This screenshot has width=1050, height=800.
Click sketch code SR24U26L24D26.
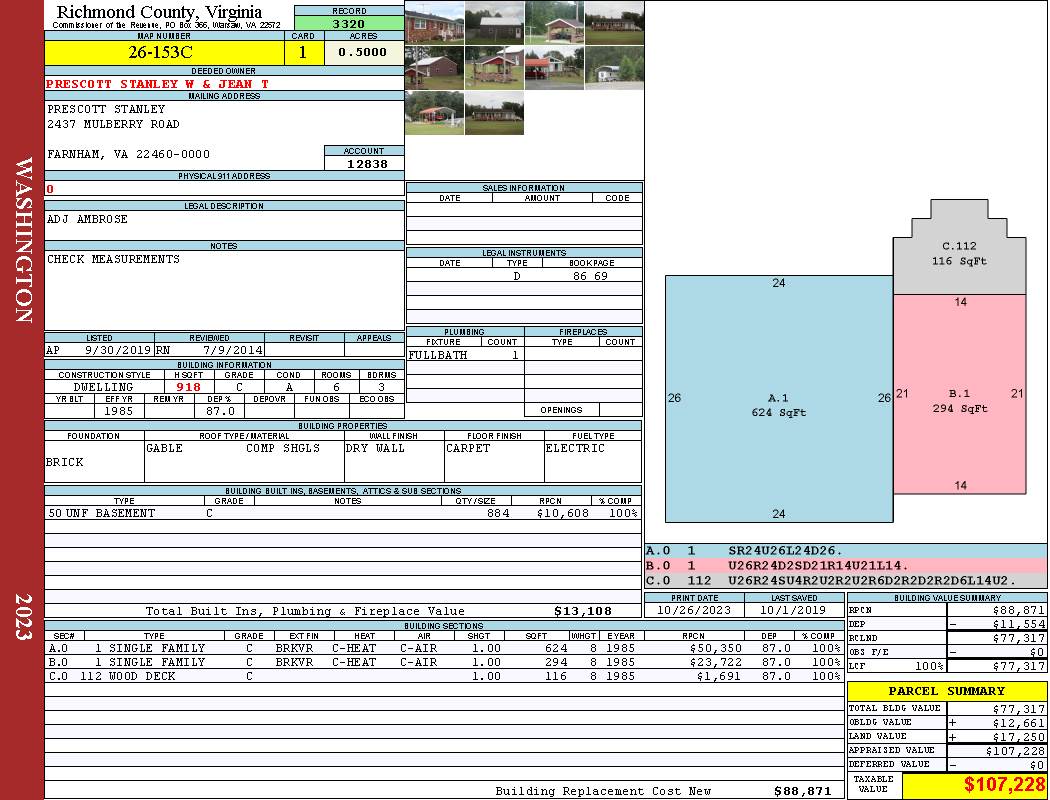tap(785, 551)
